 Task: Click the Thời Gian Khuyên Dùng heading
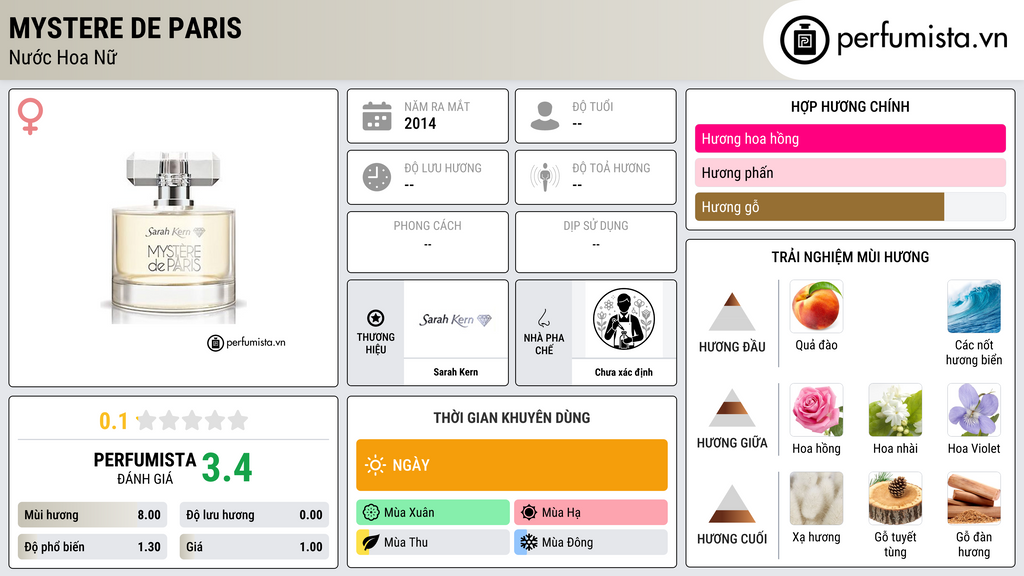tap(512, 417)
